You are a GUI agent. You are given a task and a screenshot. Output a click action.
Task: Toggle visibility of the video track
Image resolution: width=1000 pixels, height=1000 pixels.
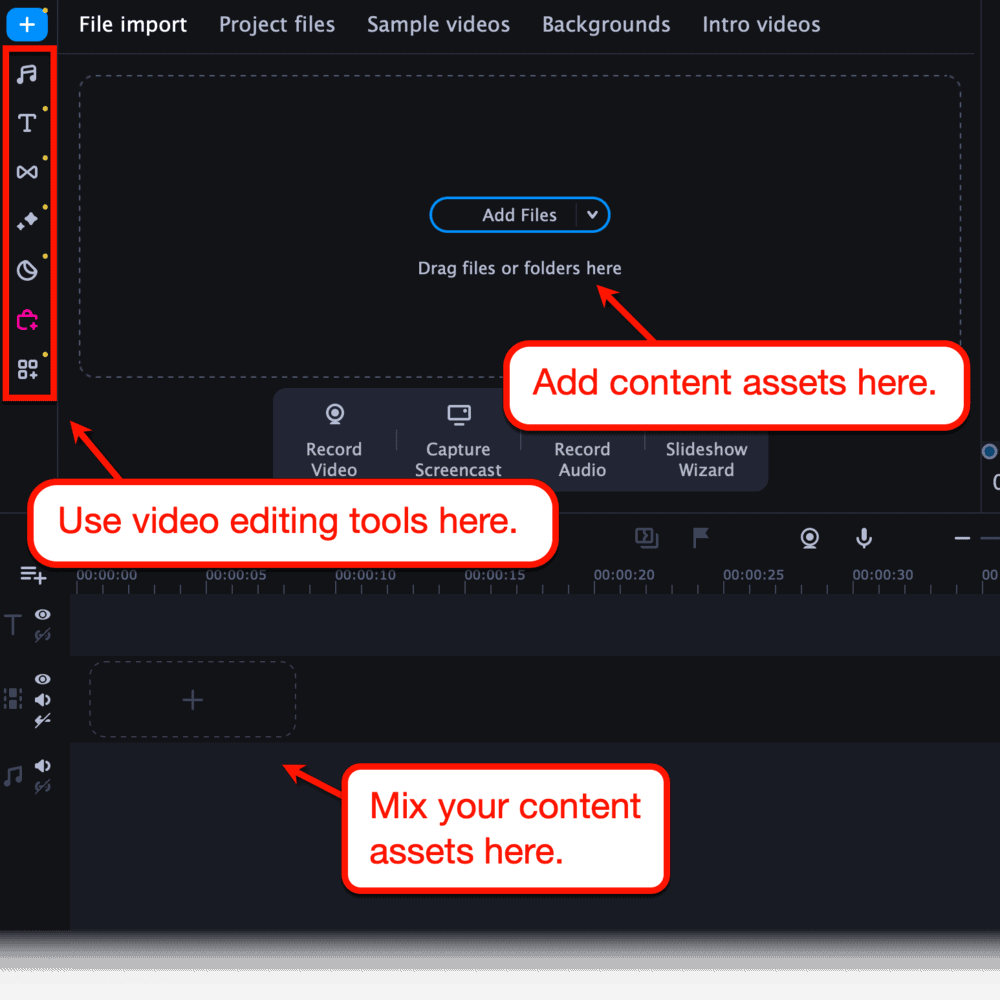point(43,679)
